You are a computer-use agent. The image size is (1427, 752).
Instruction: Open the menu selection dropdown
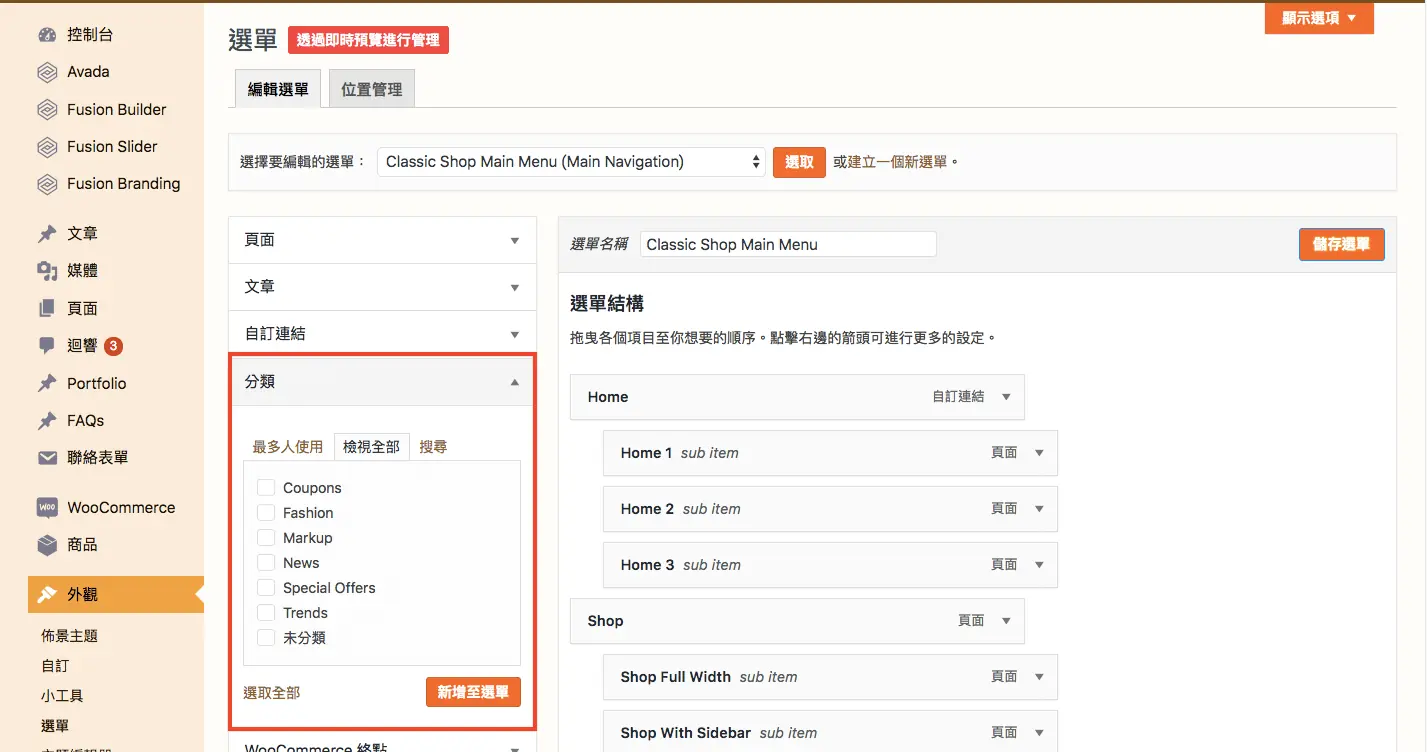(x=571, y=162)
